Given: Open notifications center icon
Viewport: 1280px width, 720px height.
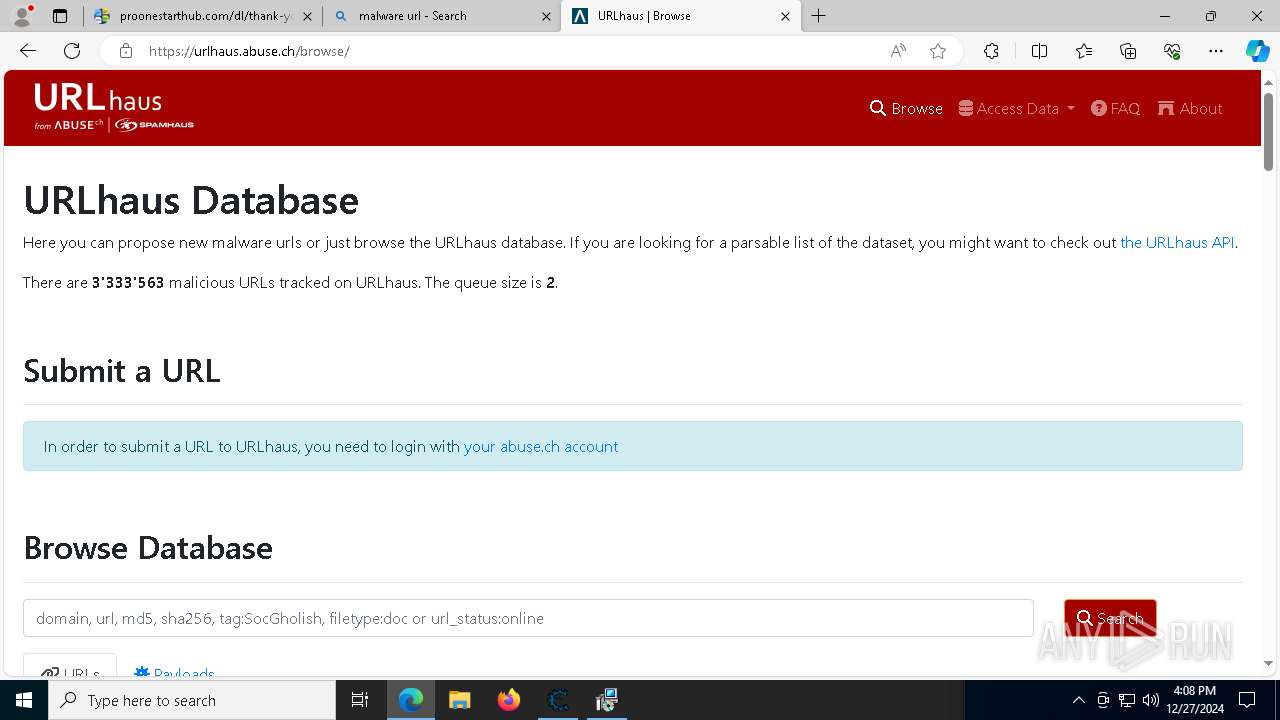Looking at the screenshot, I should [x=1247, y=700].
